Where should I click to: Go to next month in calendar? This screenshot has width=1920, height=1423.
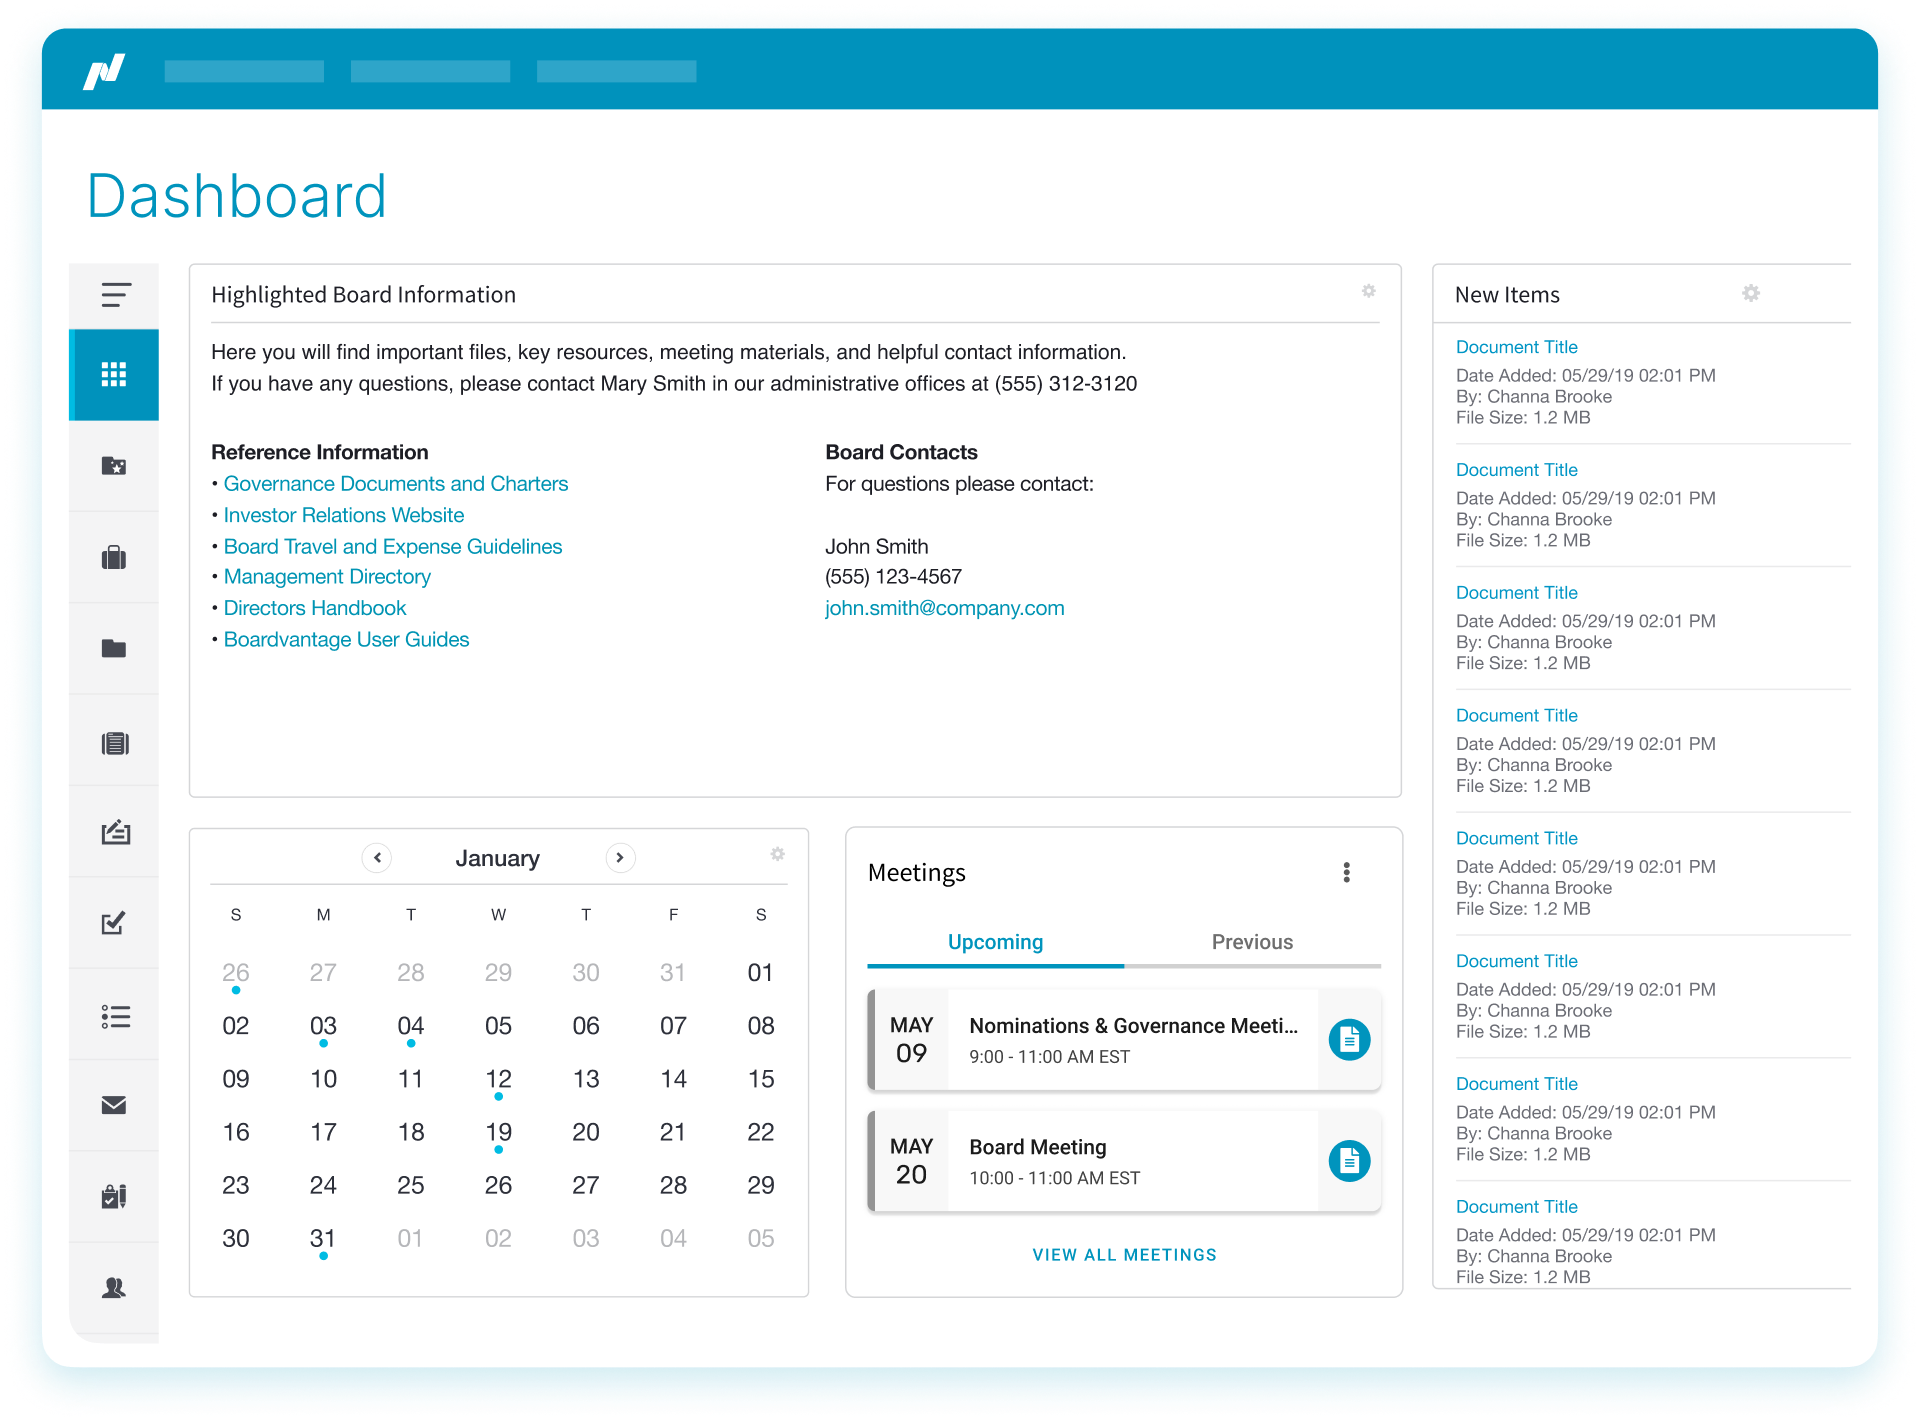pos(620,858)
